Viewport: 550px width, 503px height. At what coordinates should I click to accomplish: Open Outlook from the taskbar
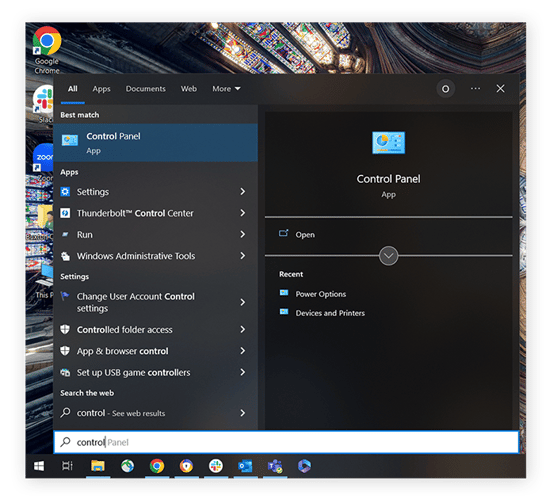click(x=245, y=466)
